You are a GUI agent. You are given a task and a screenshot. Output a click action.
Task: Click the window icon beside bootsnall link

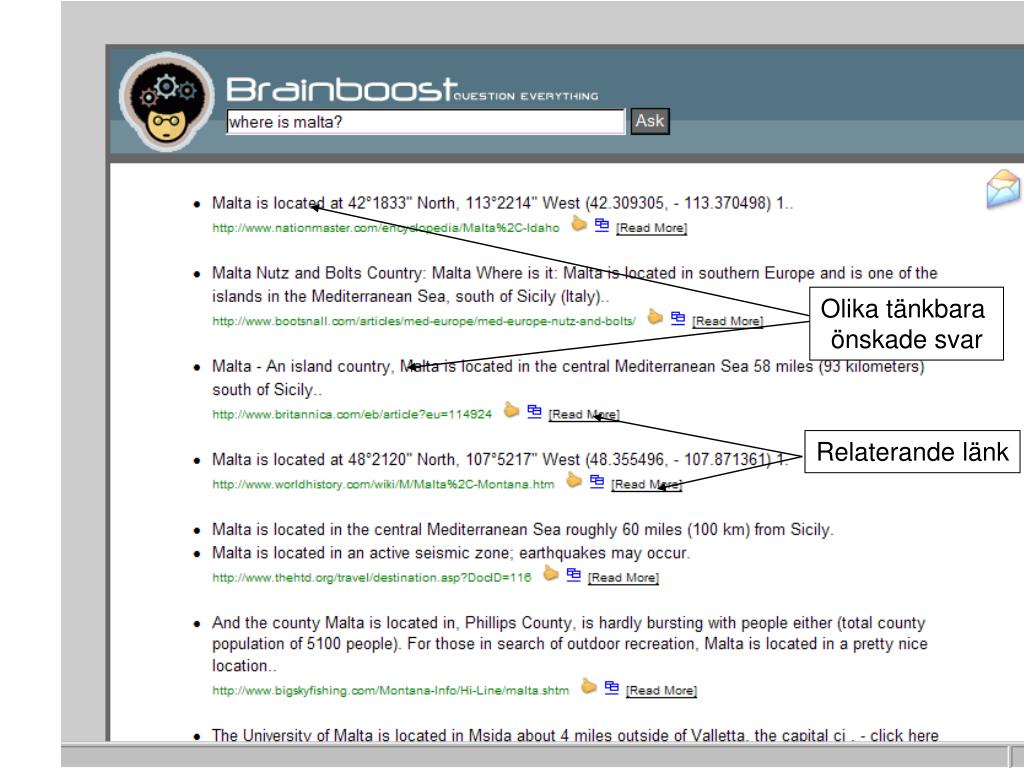678,318
